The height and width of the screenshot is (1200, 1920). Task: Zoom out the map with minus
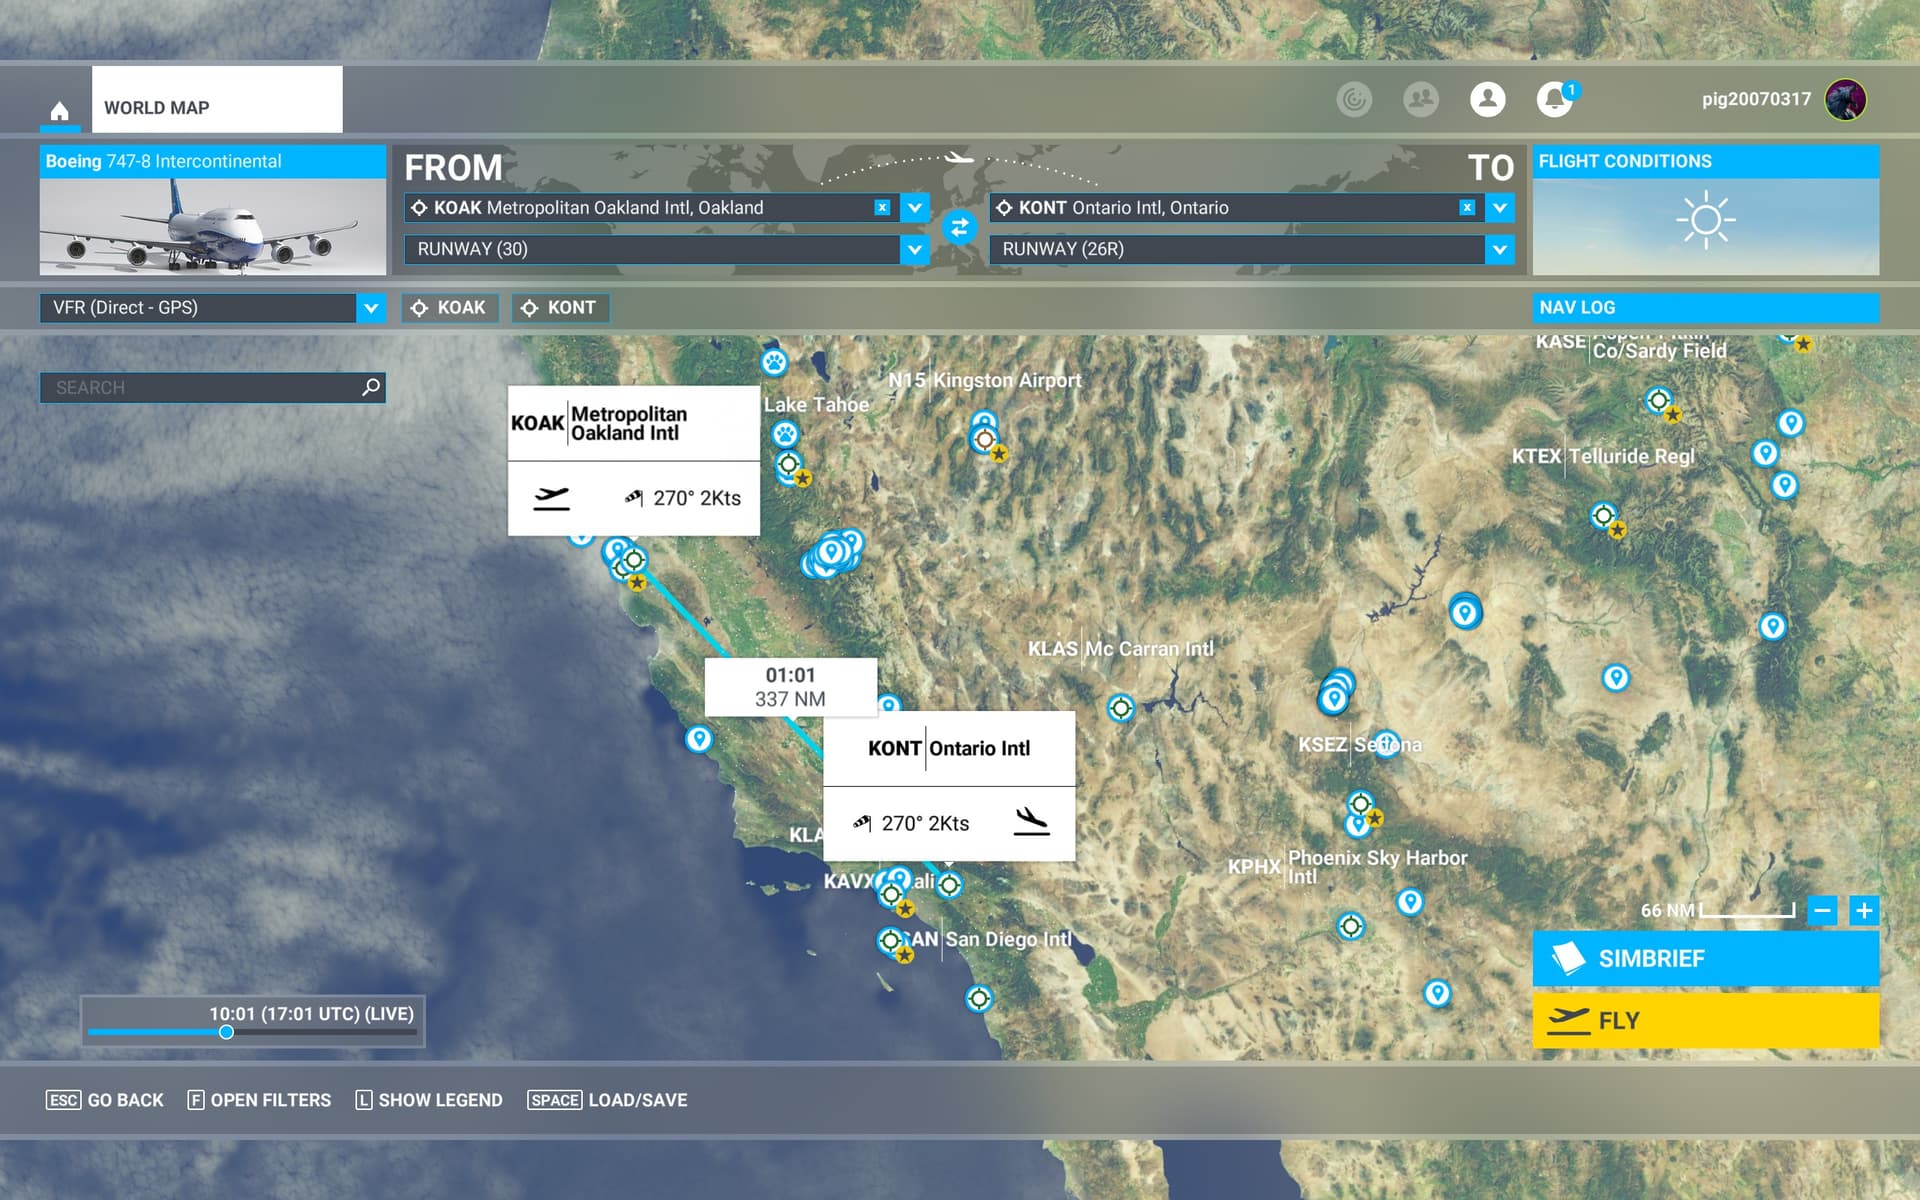click(1822, 911)
